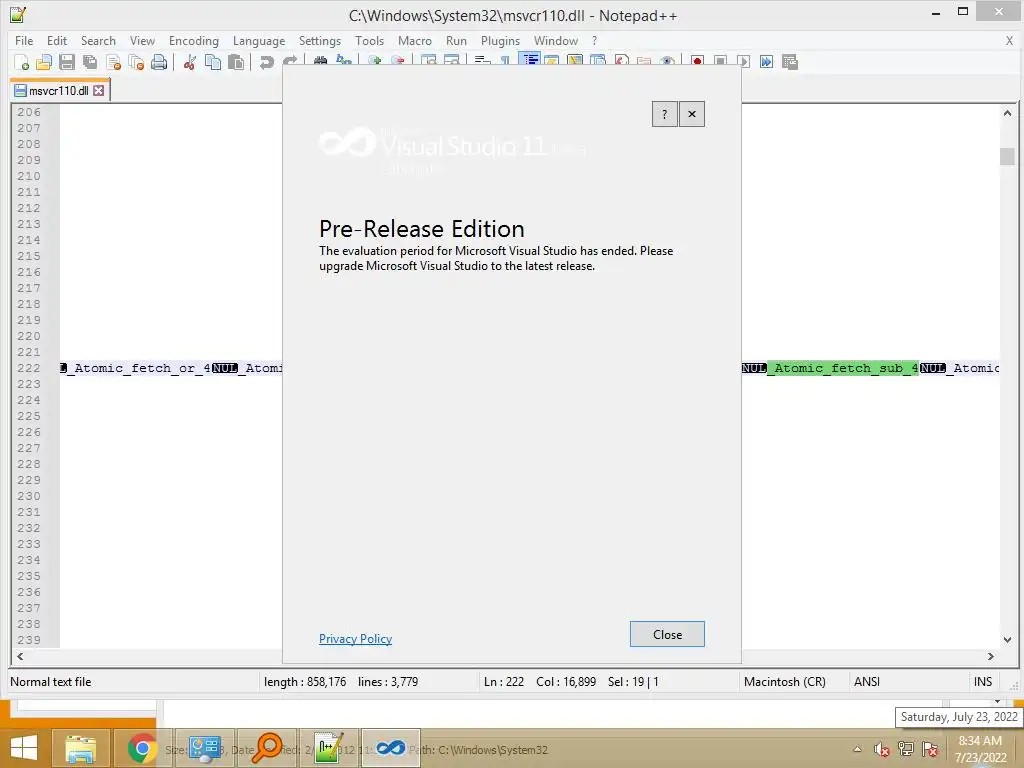The width and height of the screenshot is (1024, 768).
Task: Click the Close document toolbar icon
Action: tap(113, 62)
